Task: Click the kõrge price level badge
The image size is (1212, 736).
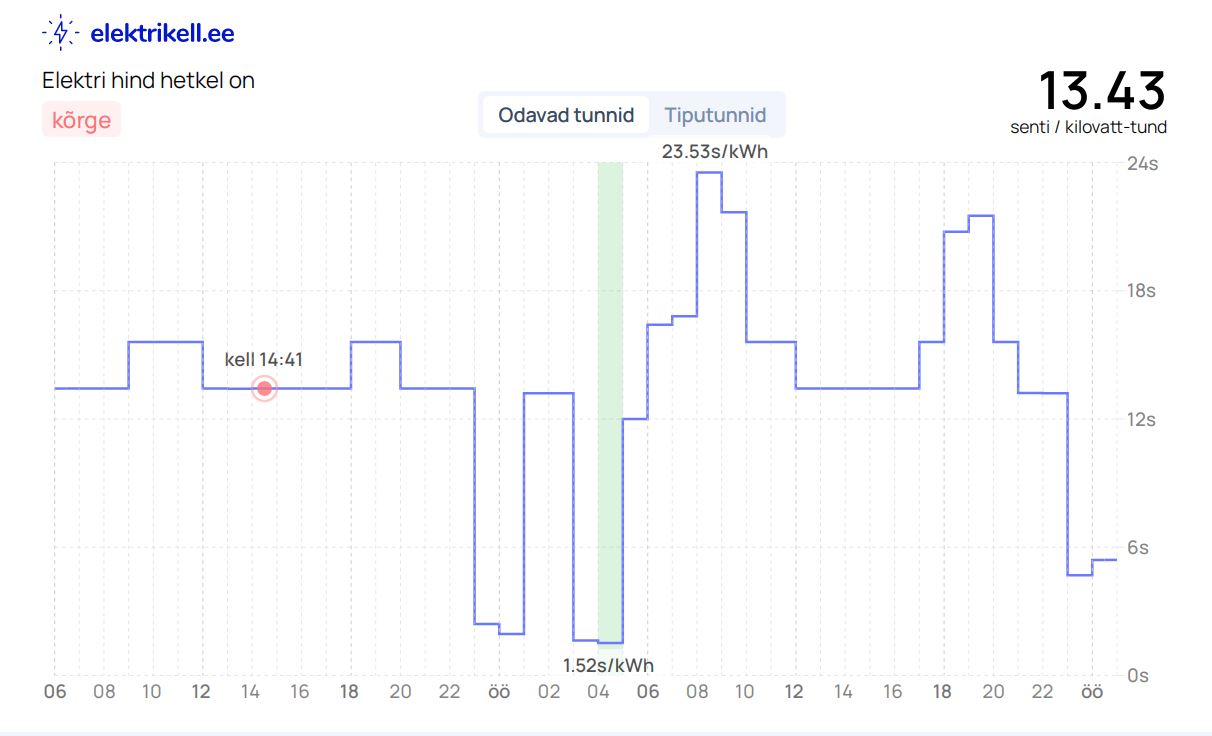Action: pyautogui.click(x=81, y=120)
